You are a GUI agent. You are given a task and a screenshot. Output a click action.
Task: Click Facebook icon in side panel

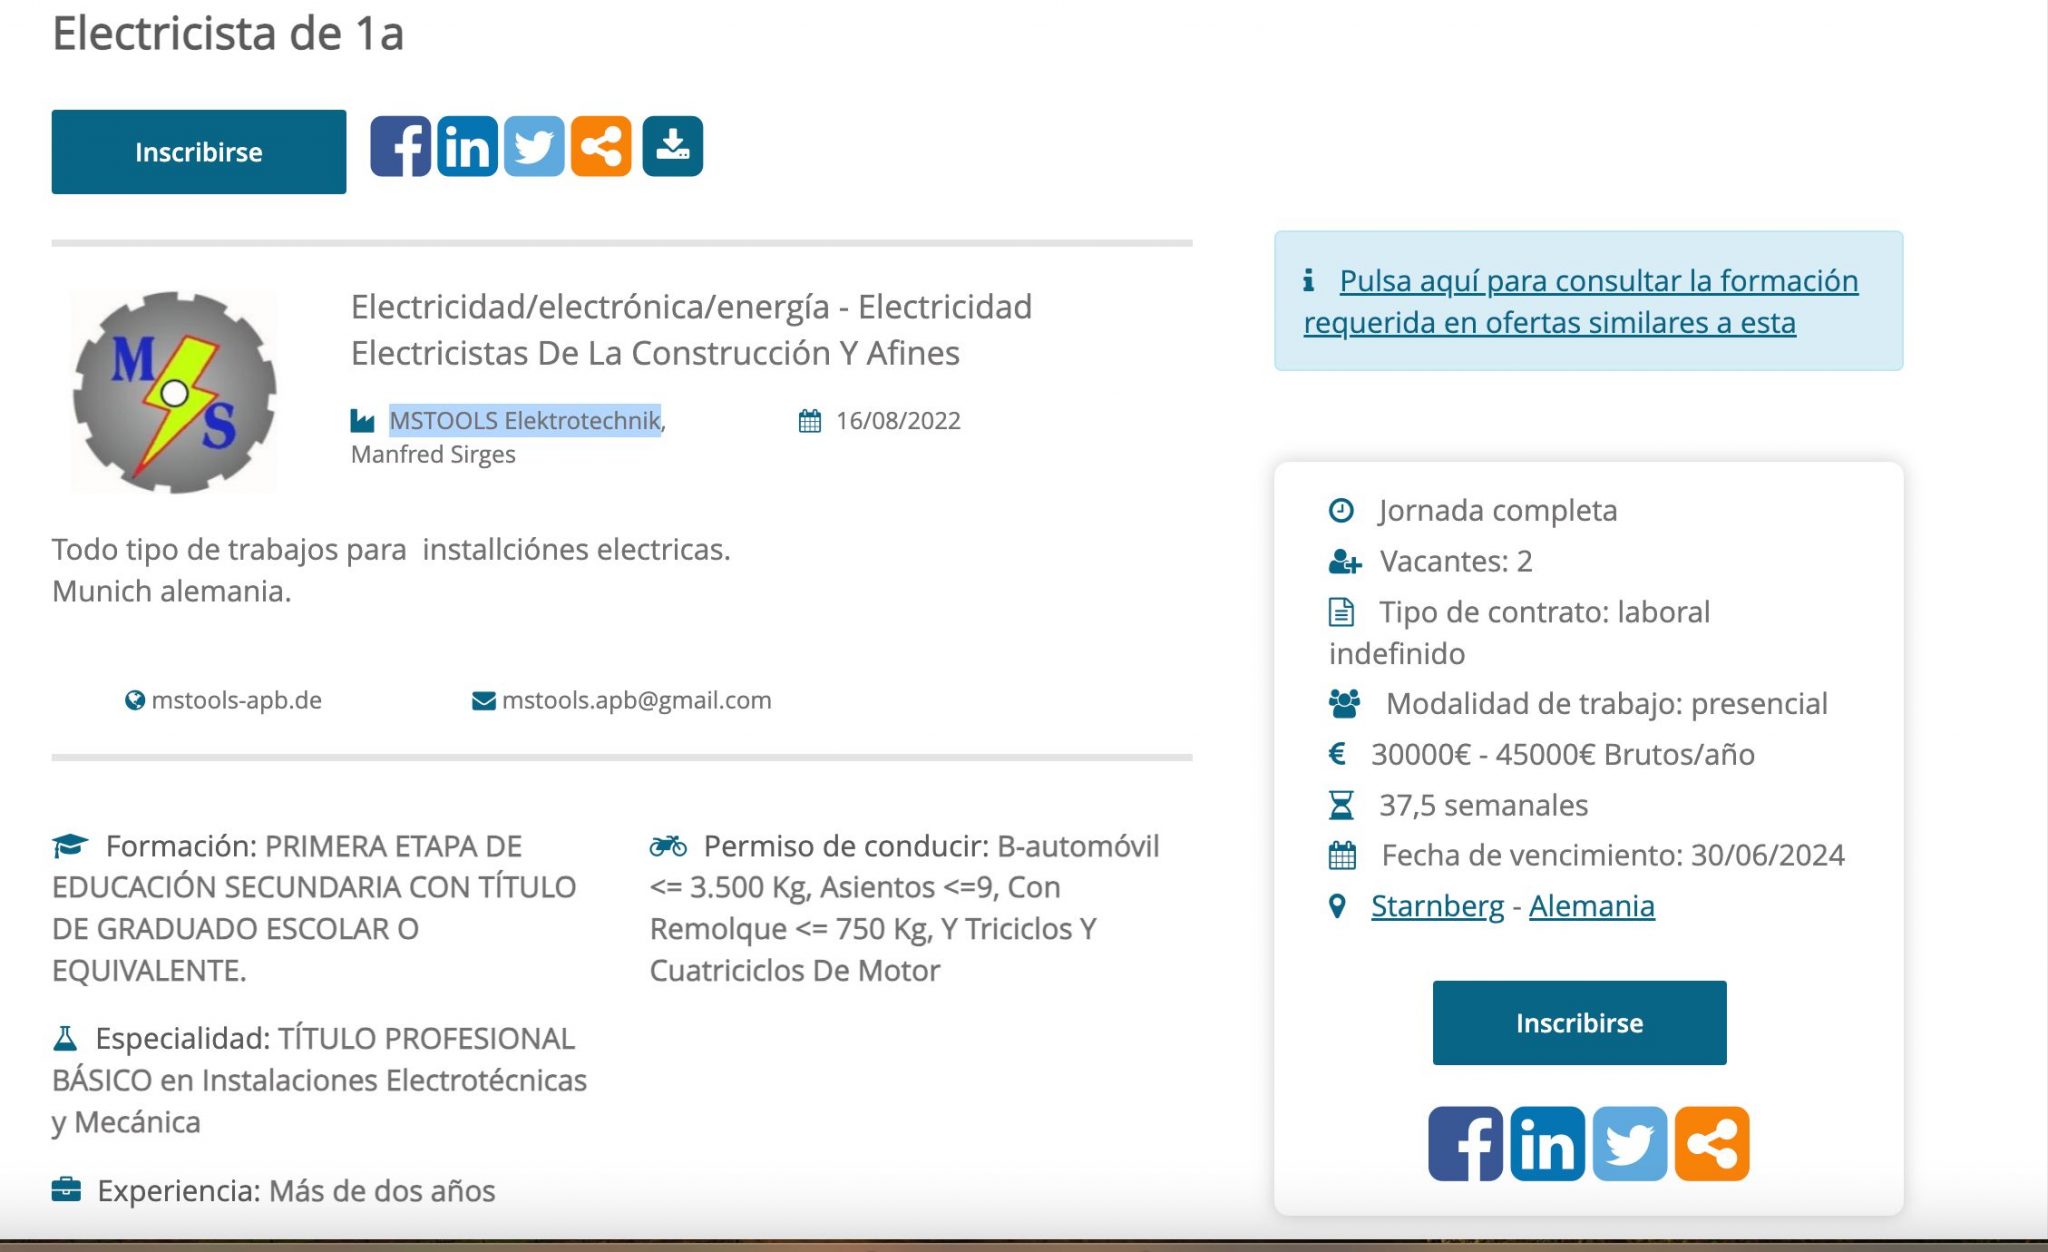[x=1465, y=1143]
